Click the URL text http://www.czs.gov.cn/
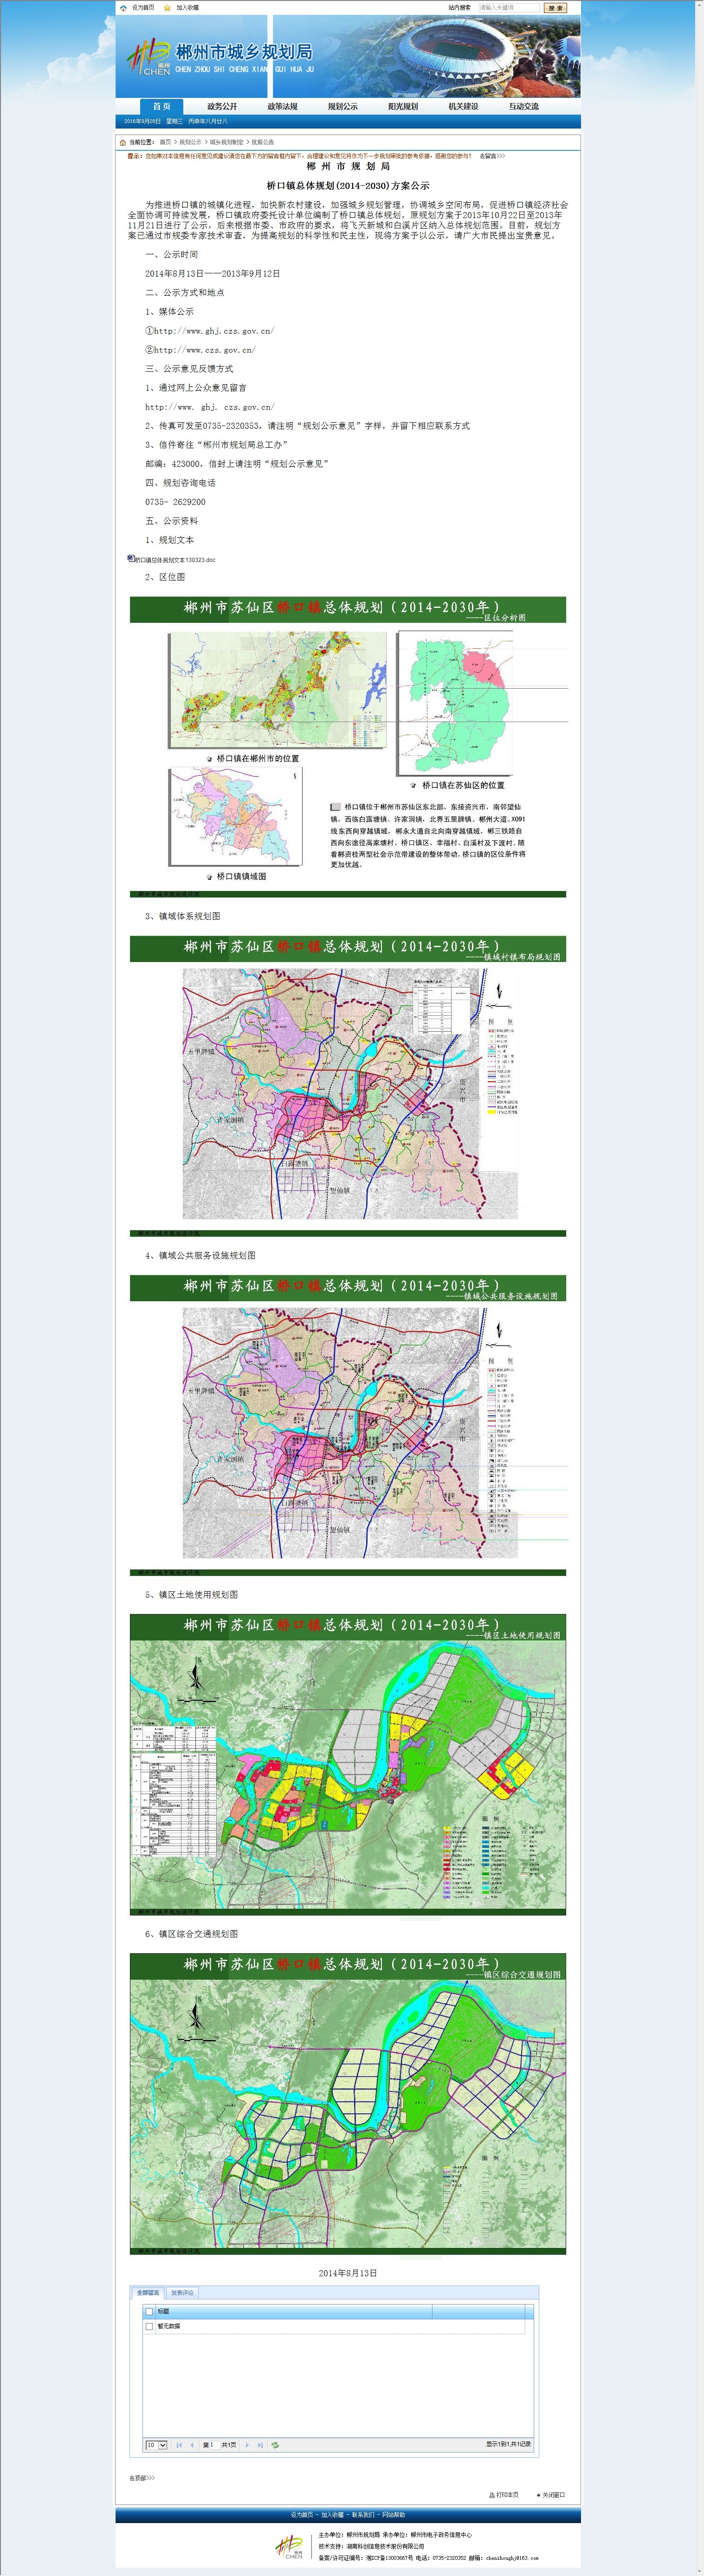Screen dimensions: 704x2576 click(205, 350)
